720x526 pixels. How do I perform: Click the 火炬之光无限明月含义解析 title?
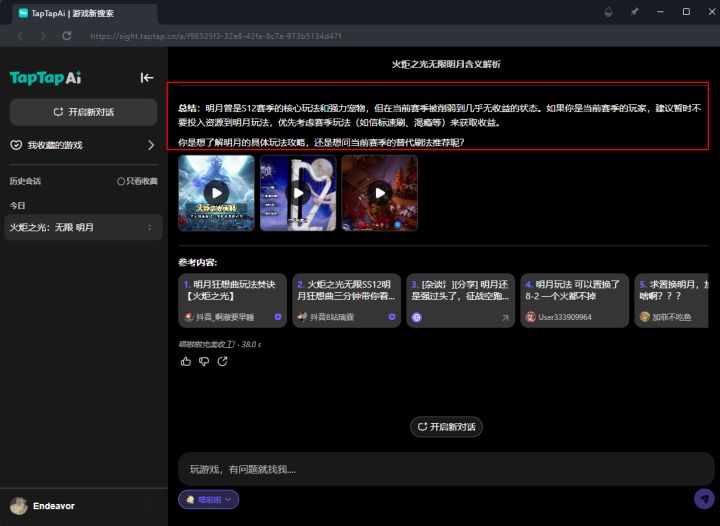[446, 64]
